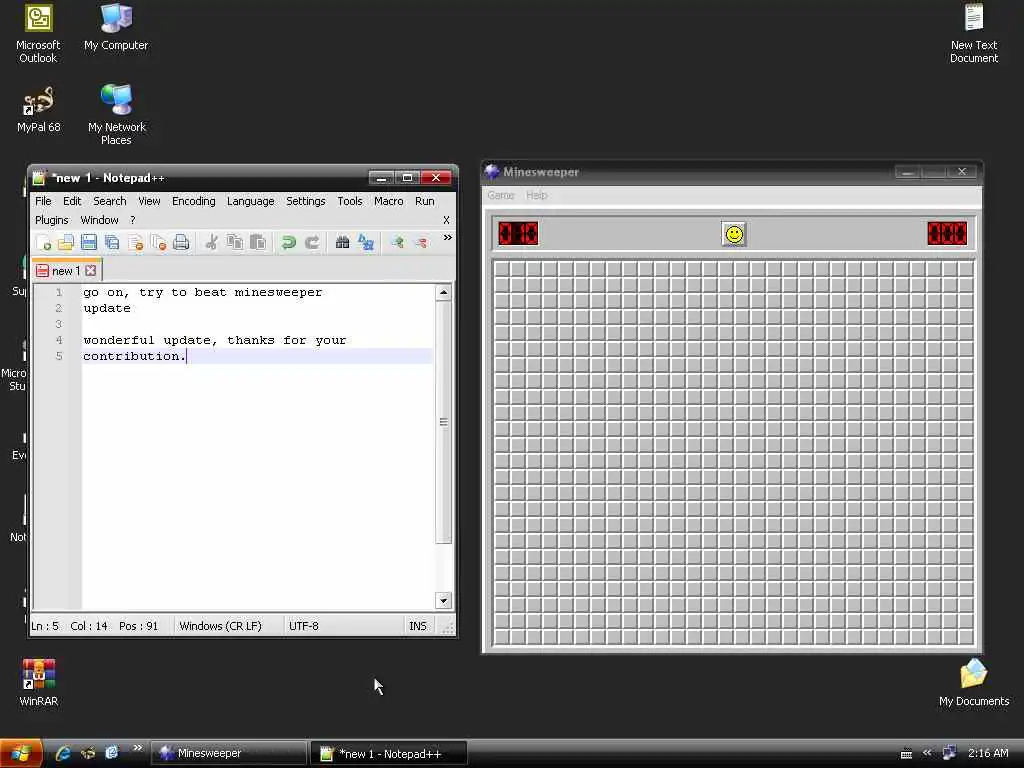
Task: Click the editor scrollbar up arrow
Action: pos(443,292)
